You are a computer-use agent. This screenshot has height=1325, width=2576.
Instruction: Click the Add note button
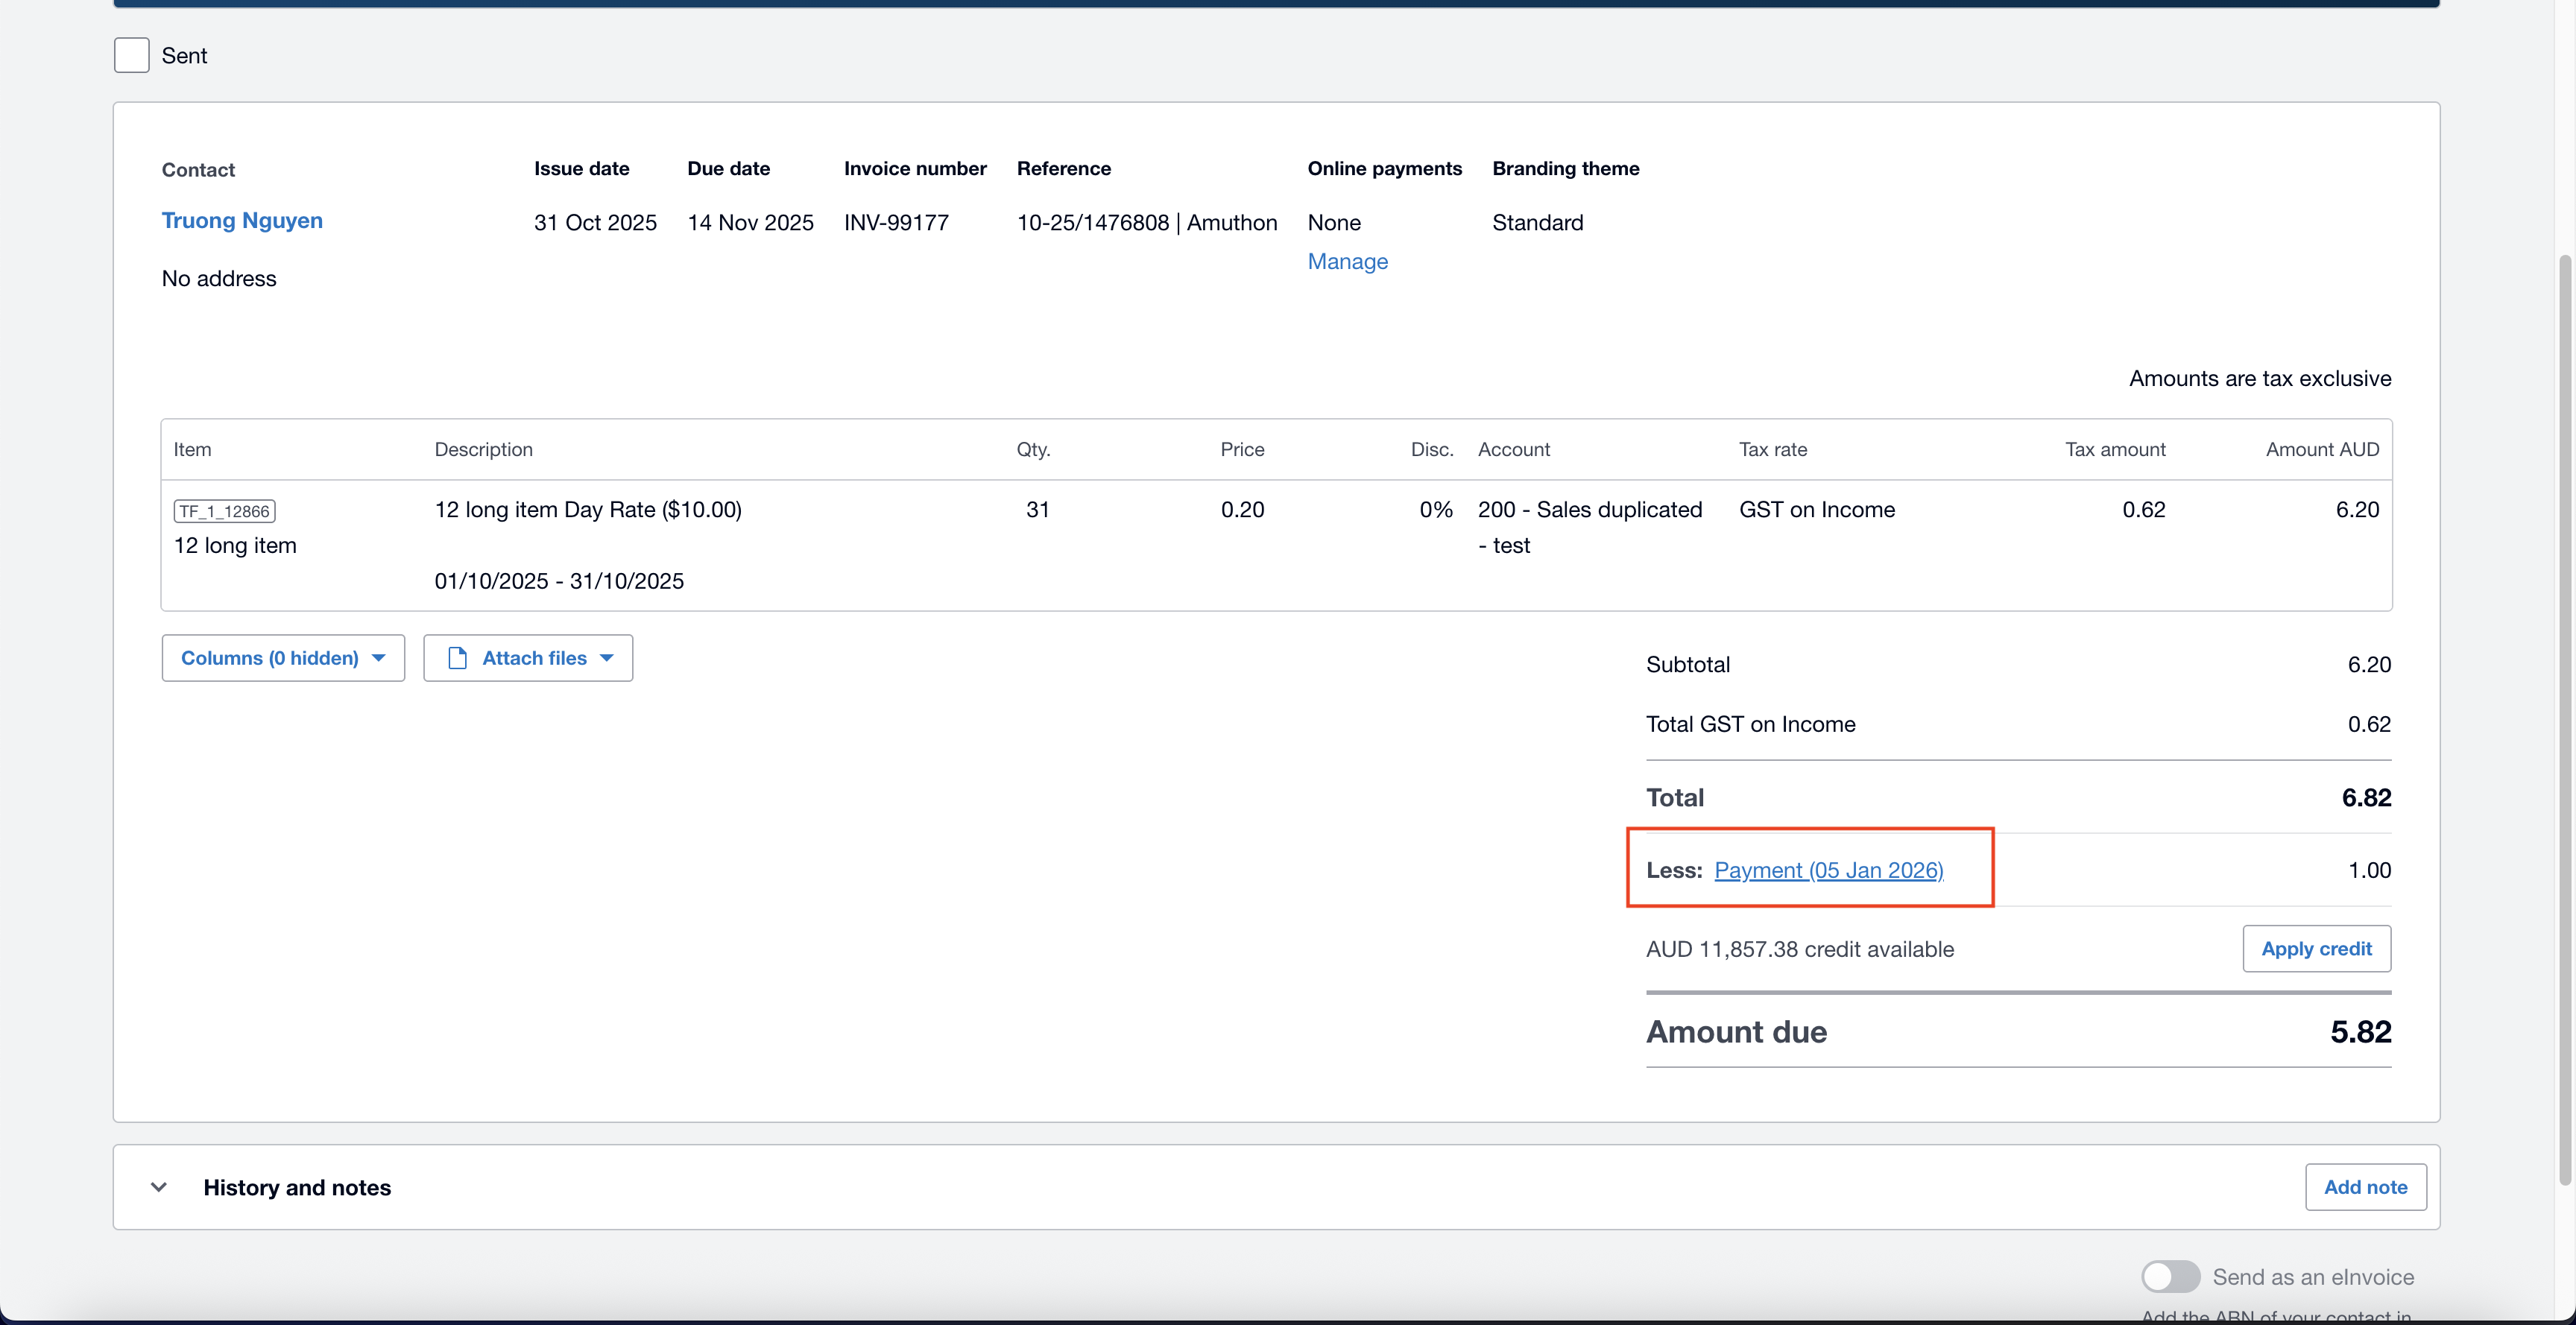coord(2365,1187)
